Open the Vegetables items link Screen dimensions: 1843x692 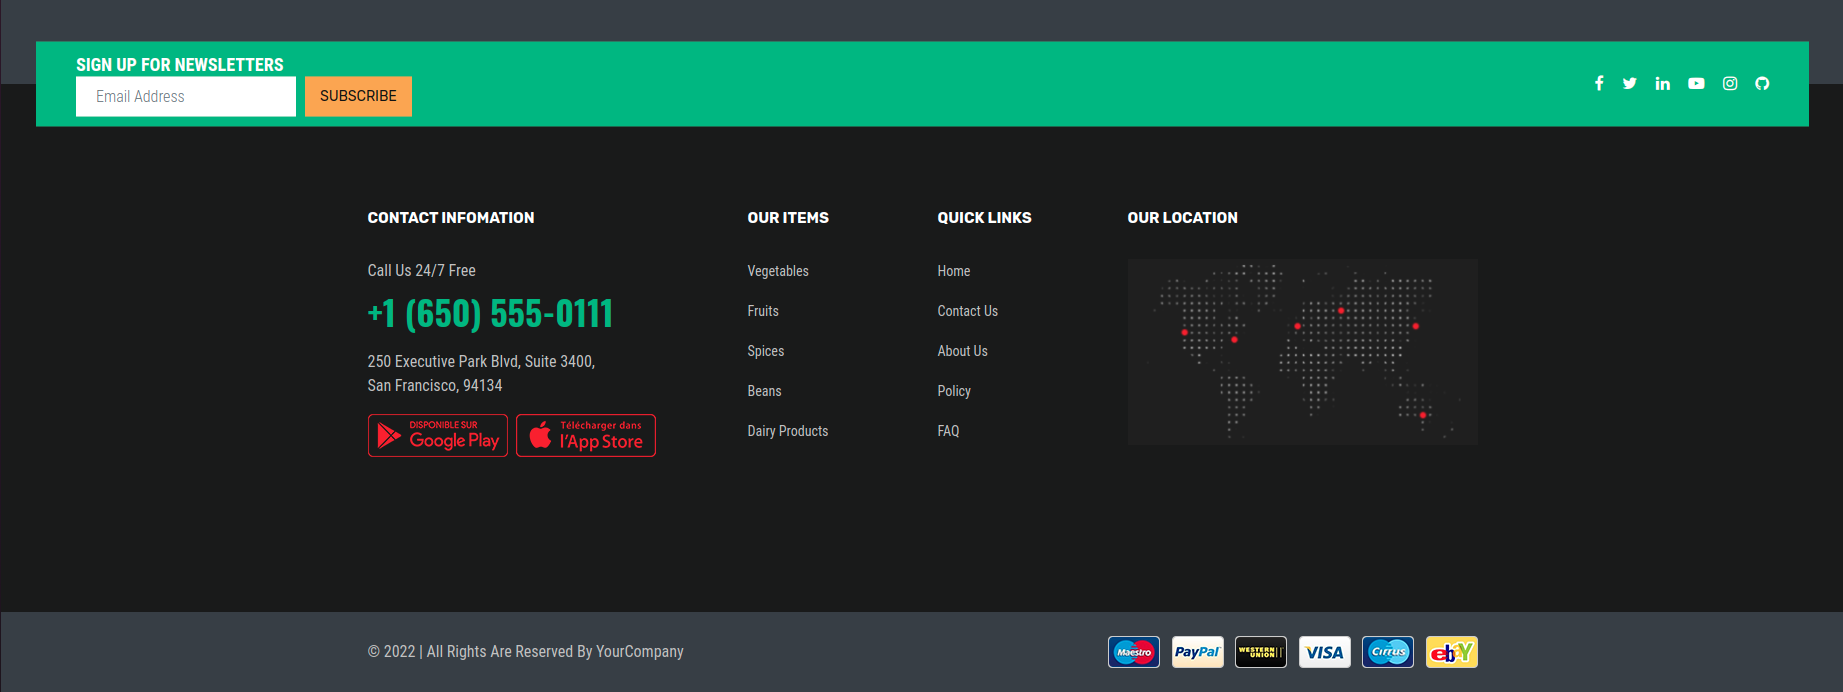tap(778, 271)
